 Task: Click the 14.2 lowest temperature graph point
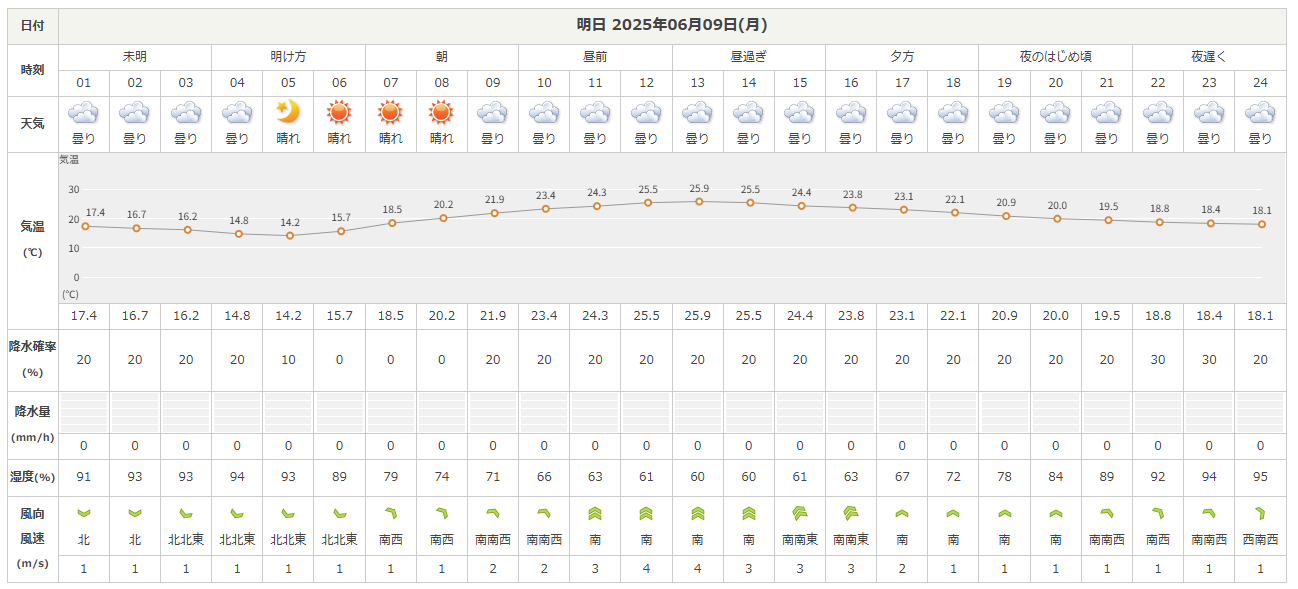point(289,236)
